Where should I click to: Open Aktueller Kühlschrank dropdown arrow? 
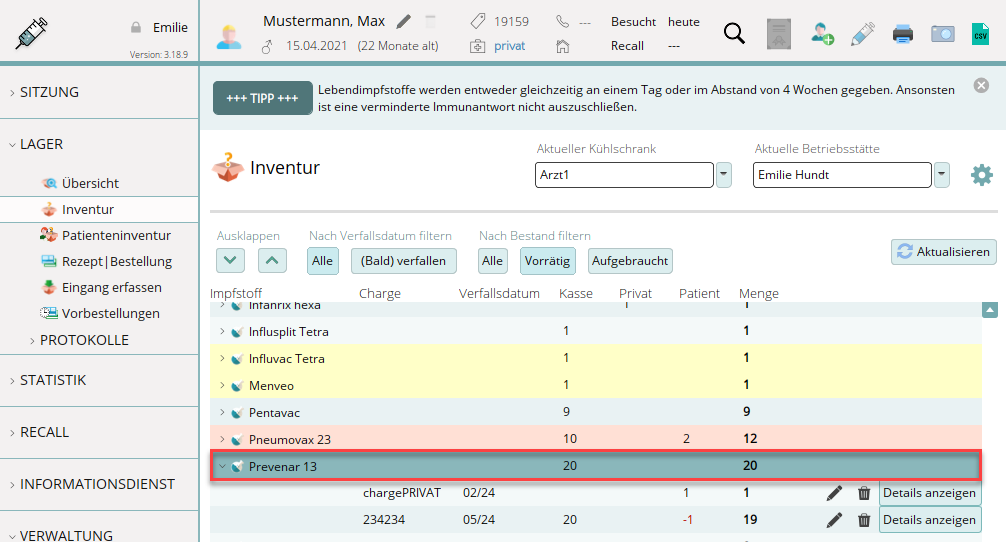click(x=724, y=174)
